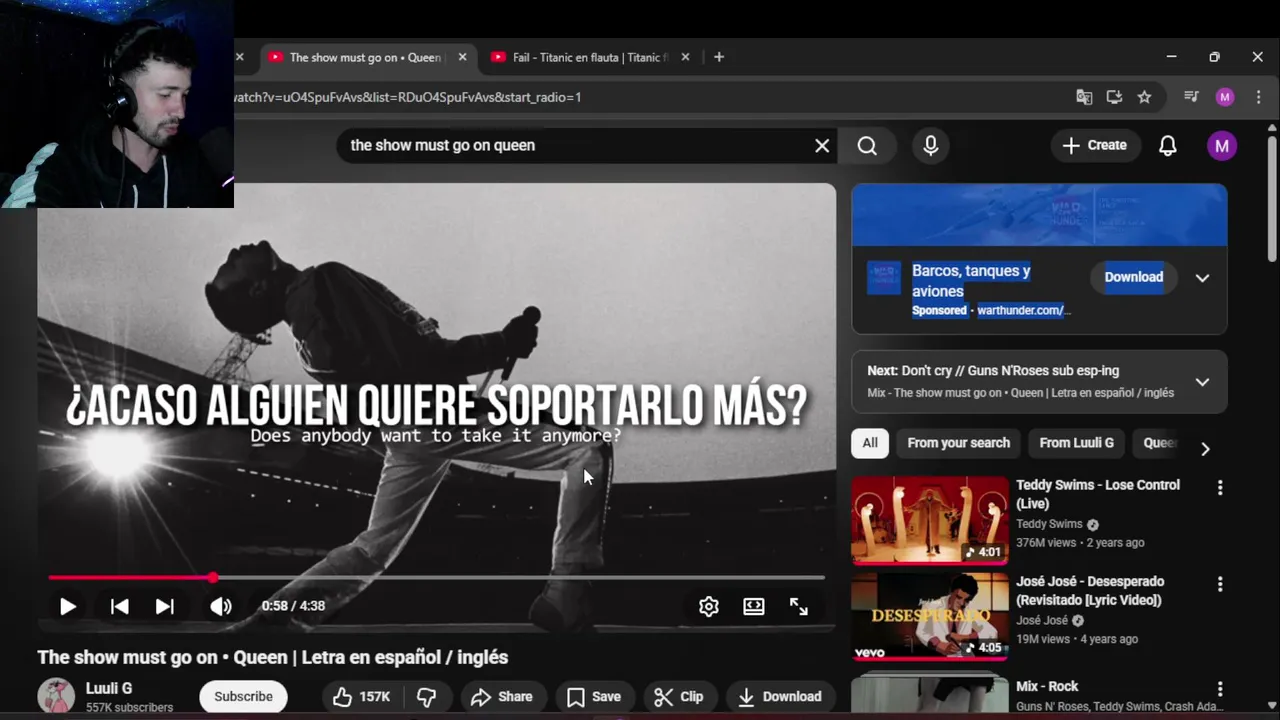Skip to the next video
Screen dimensions: 1280x720
point(165,606)
